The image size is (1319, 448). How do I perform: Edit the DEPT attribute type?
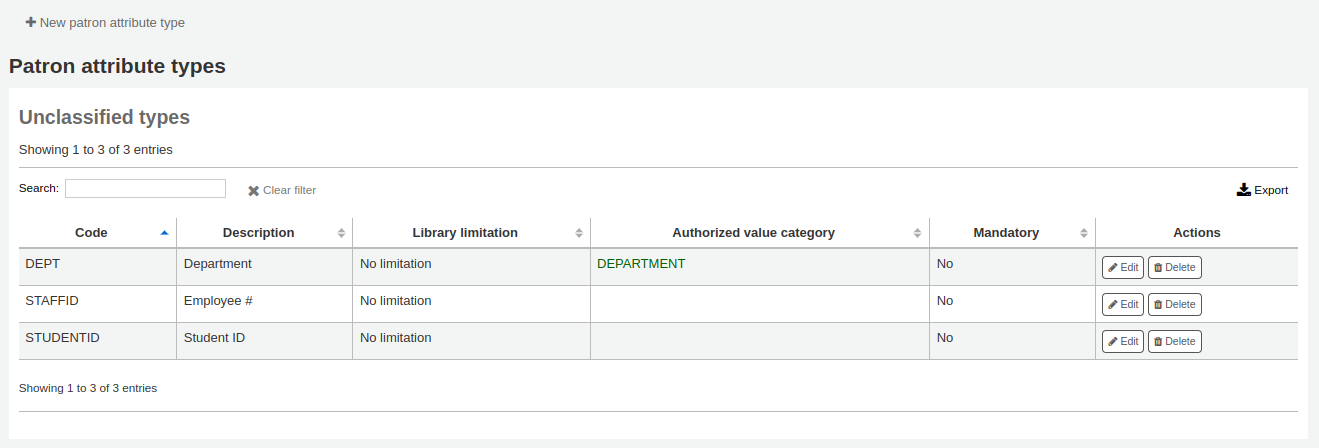tap(1123, 267)
